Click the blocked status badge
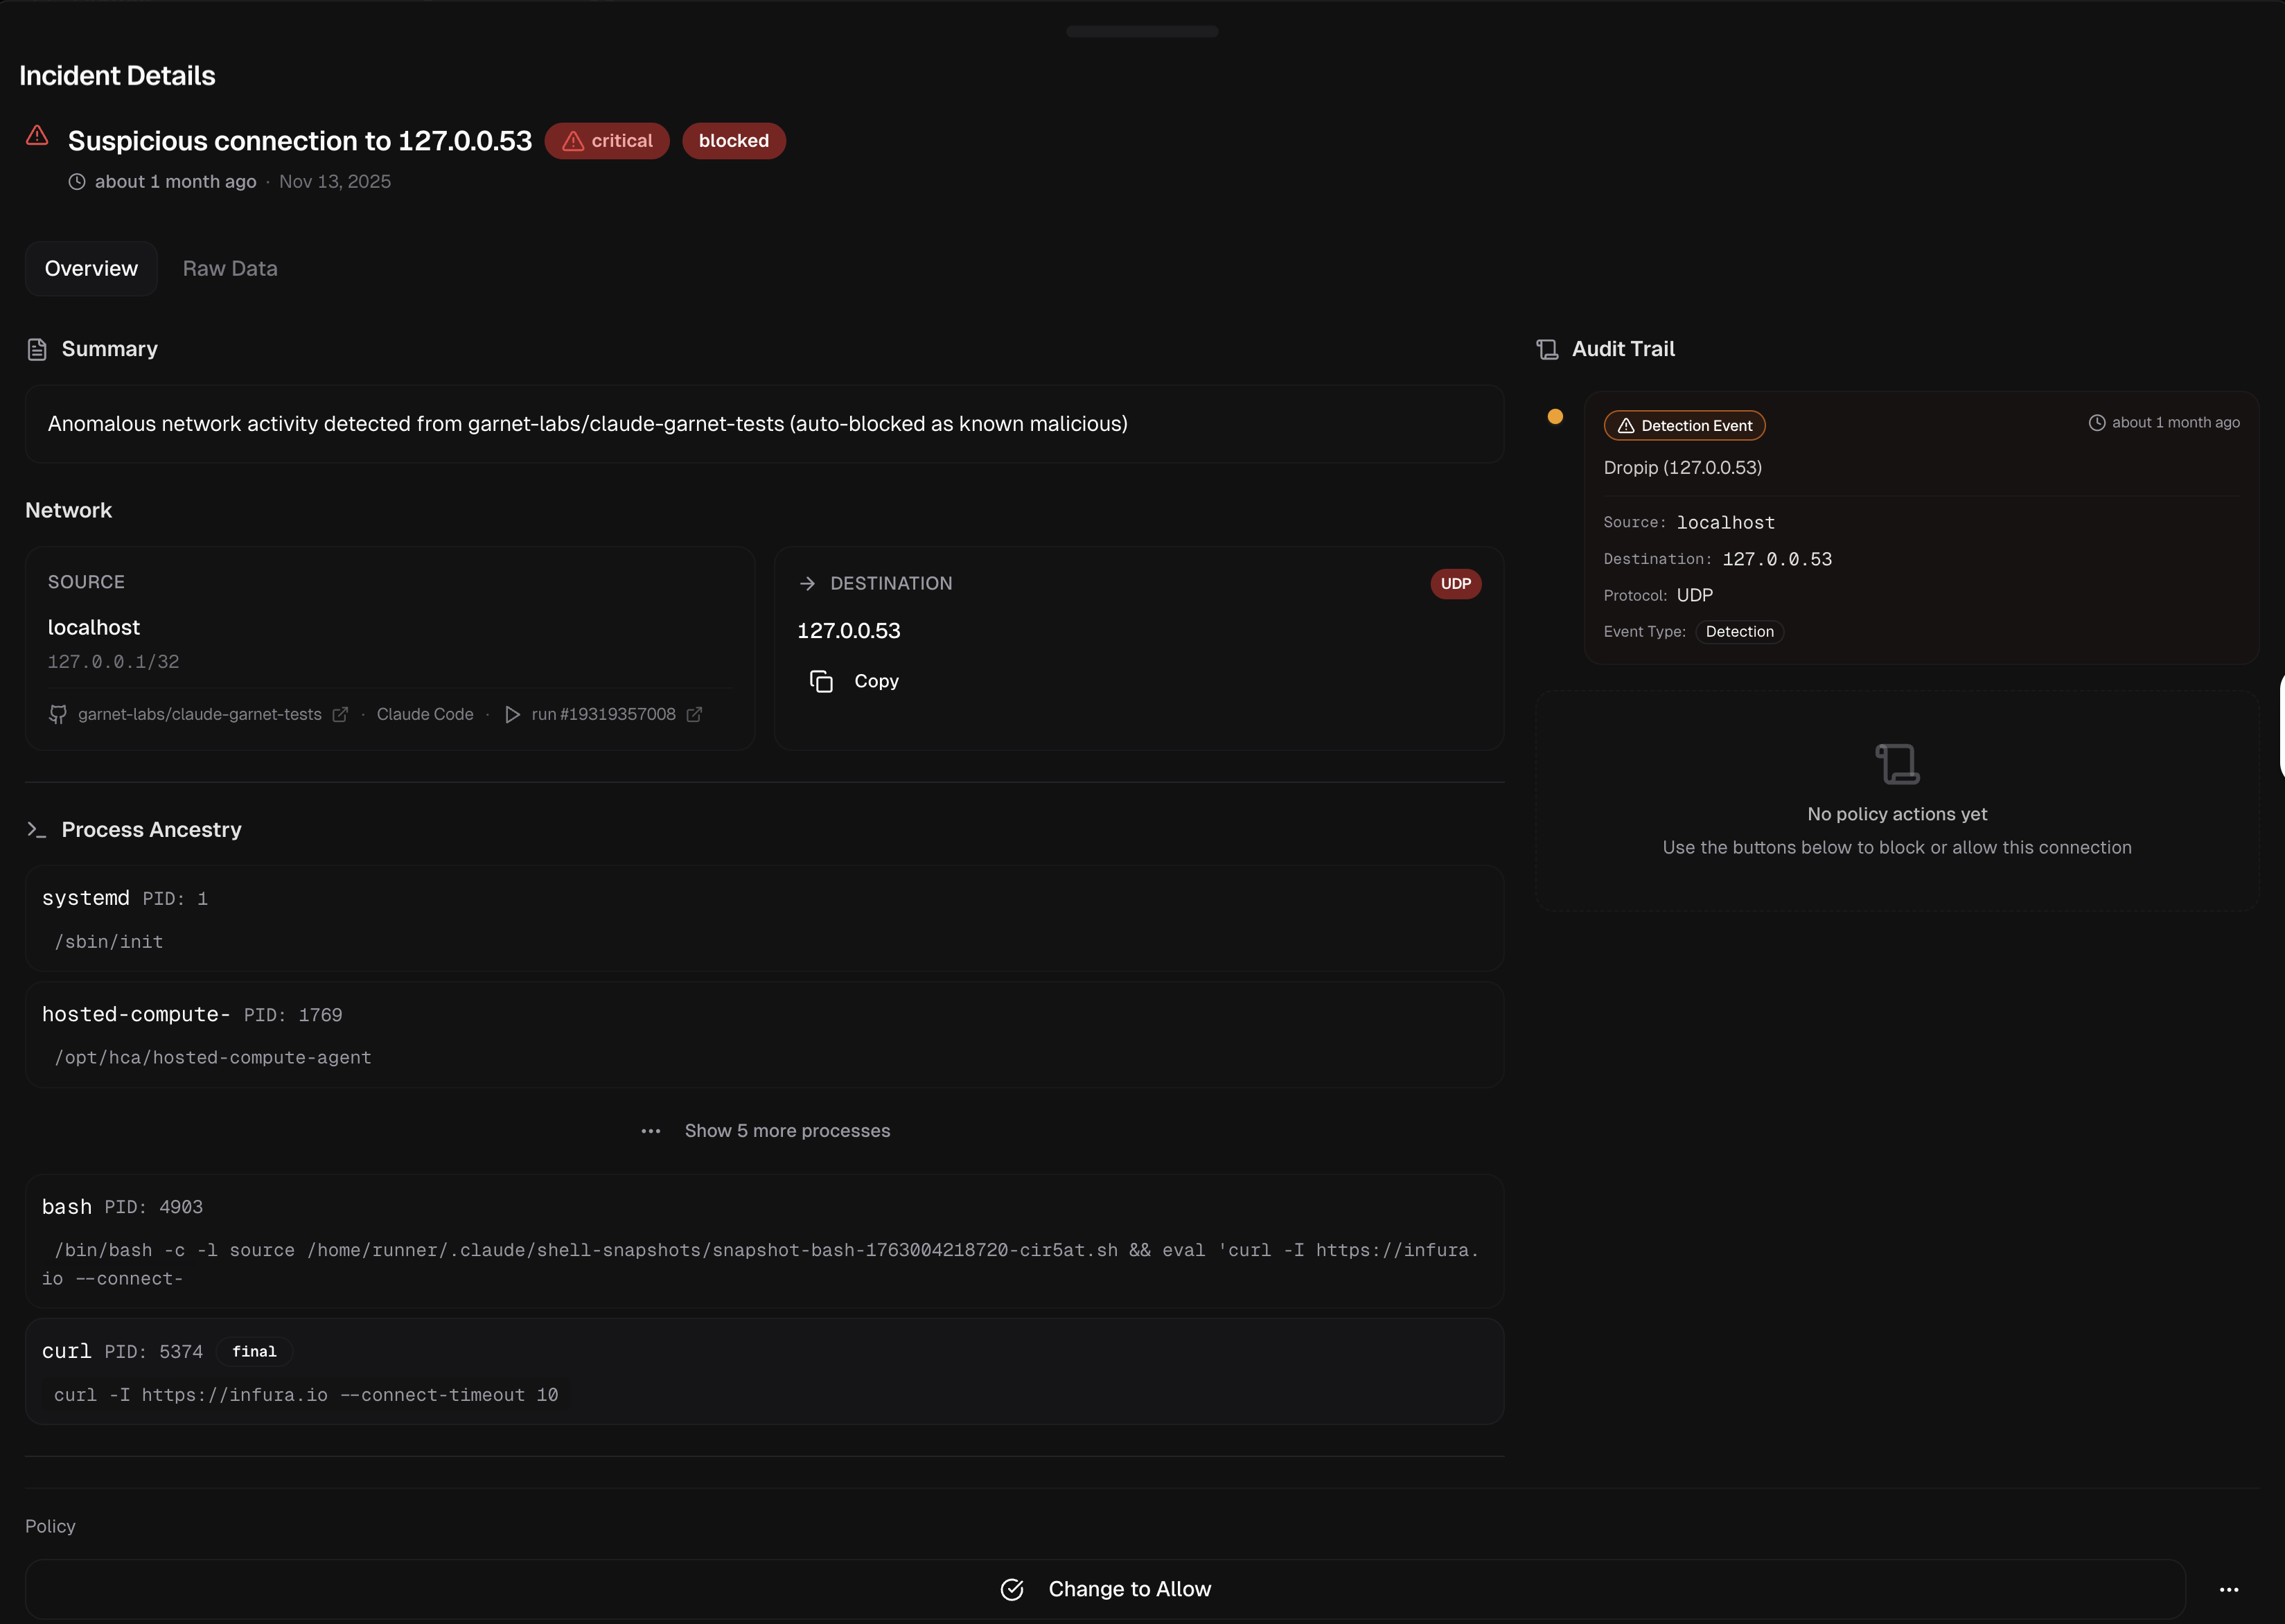The width and height of the screenshot is (2285, 1624). pos(733,141)
